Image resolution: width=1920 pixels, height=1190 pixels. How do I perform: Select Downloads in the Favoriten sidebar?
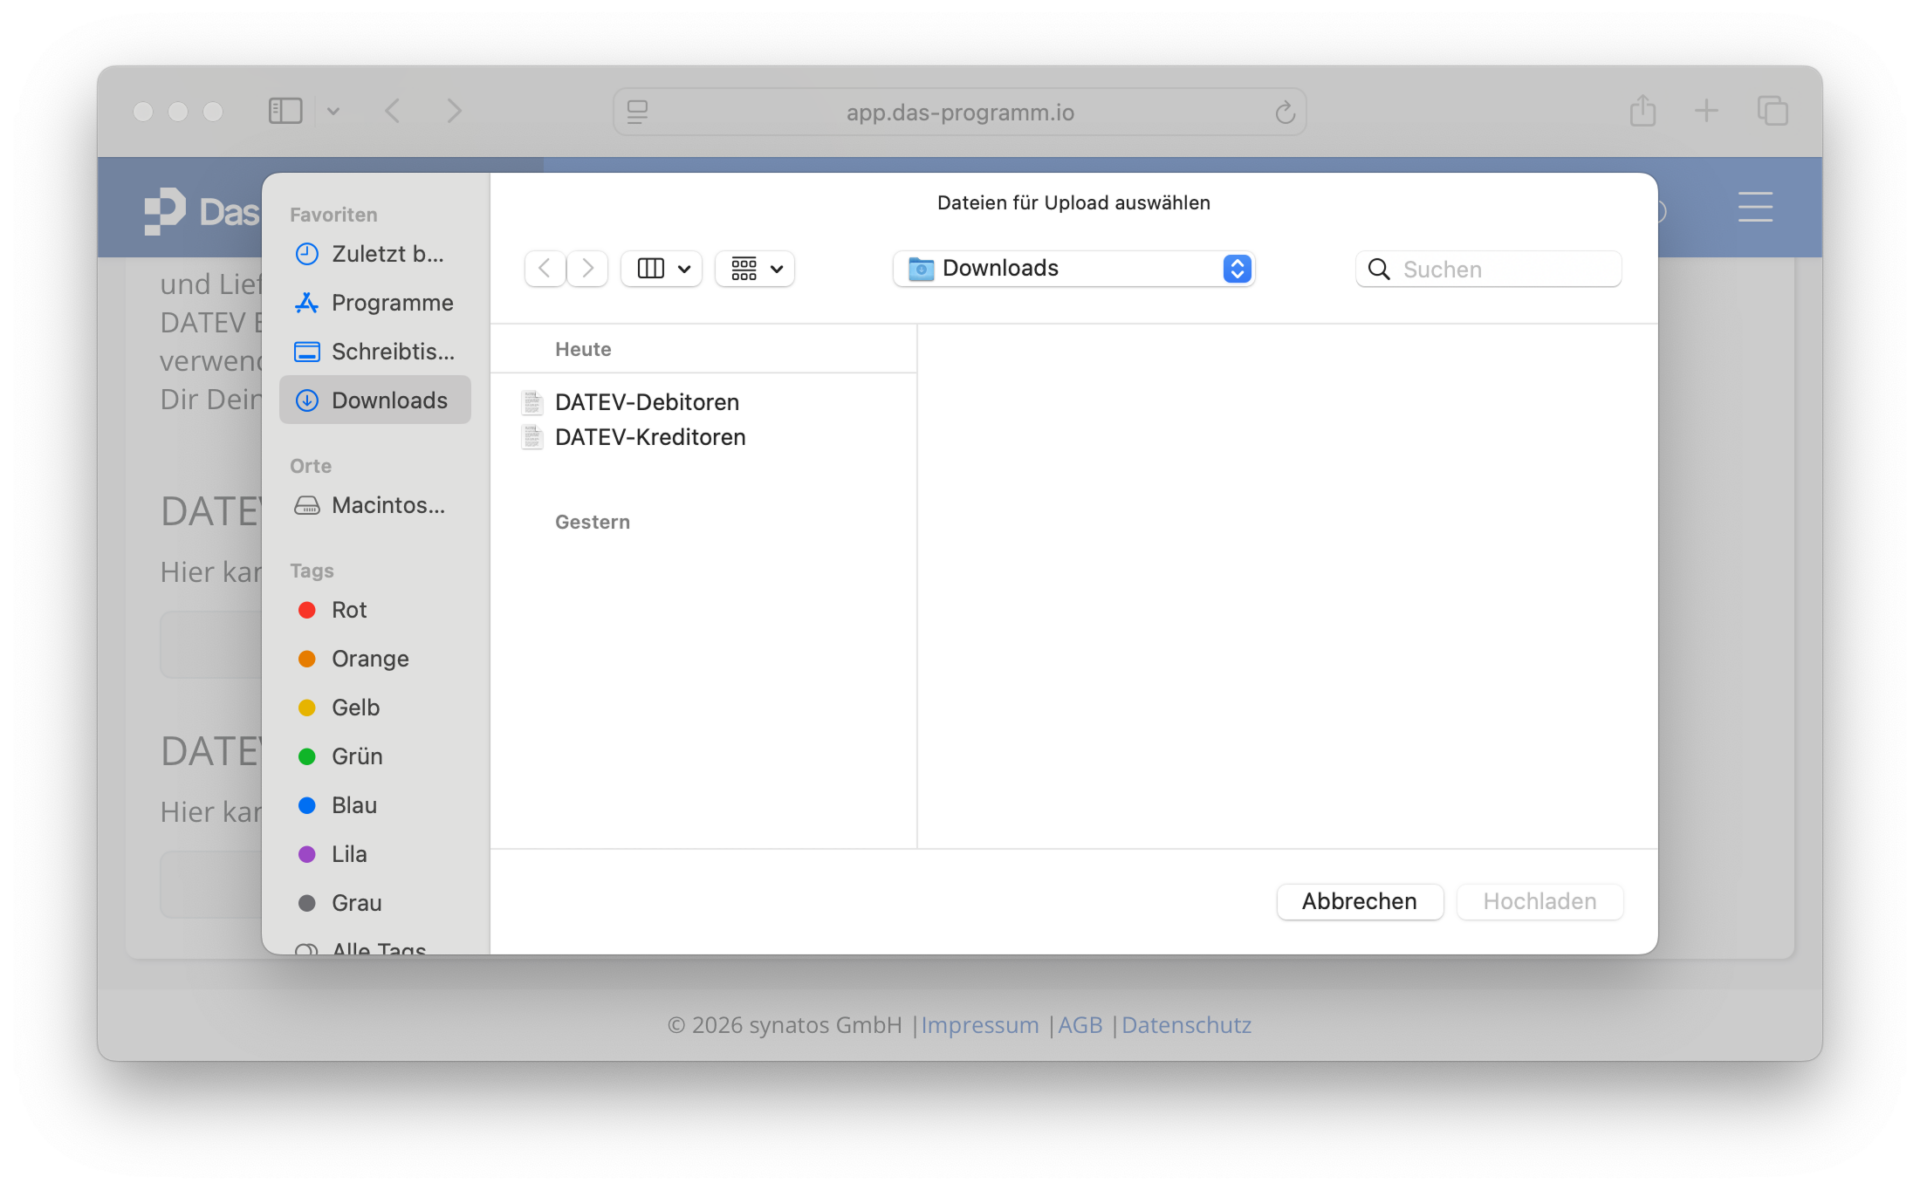375,400
